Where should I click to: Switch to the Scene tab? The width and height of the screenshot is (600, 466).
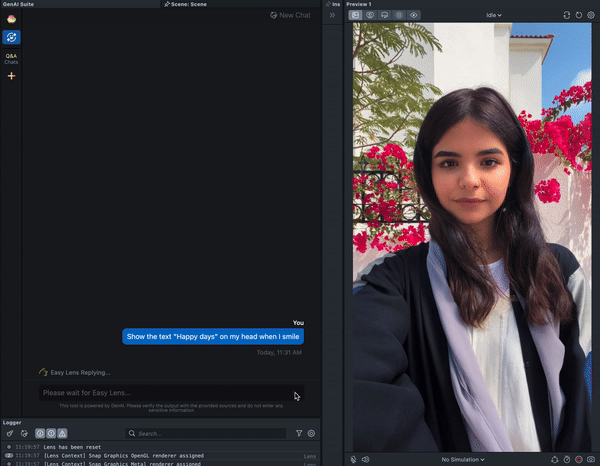(x=190, y=4)
